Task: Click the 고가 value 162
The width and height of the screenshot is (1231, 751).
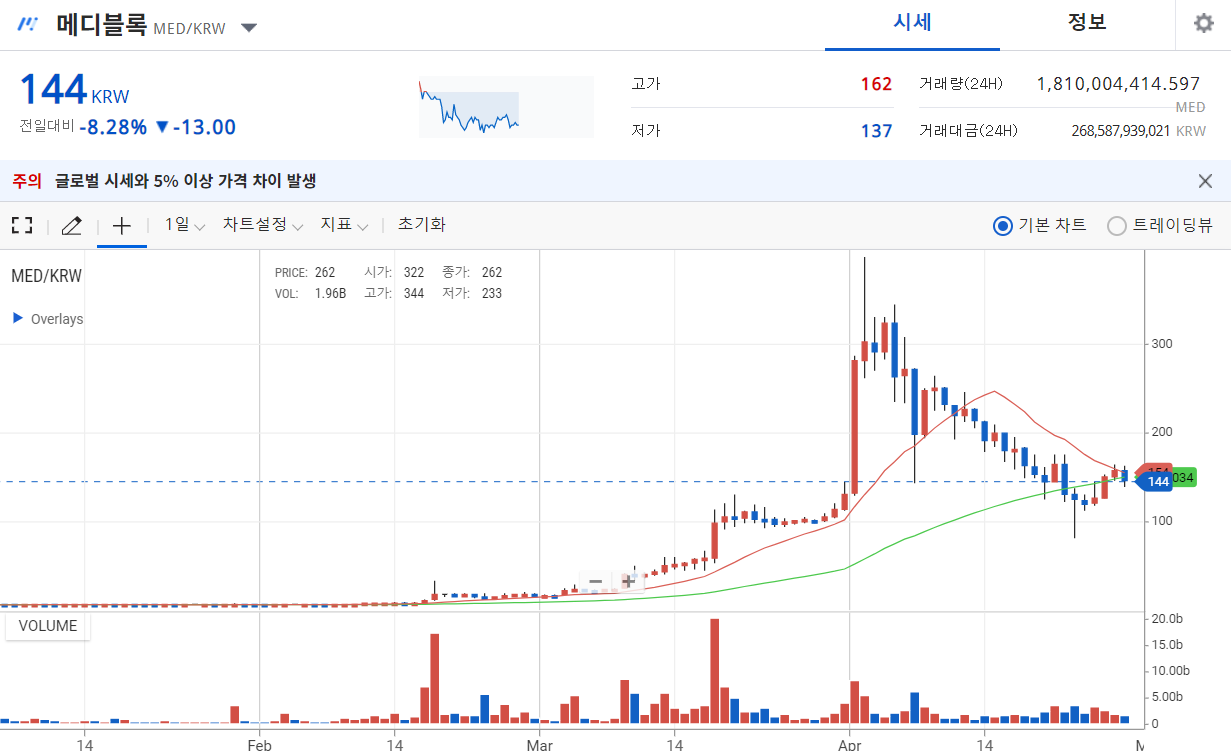Action: tap(876, 84)
